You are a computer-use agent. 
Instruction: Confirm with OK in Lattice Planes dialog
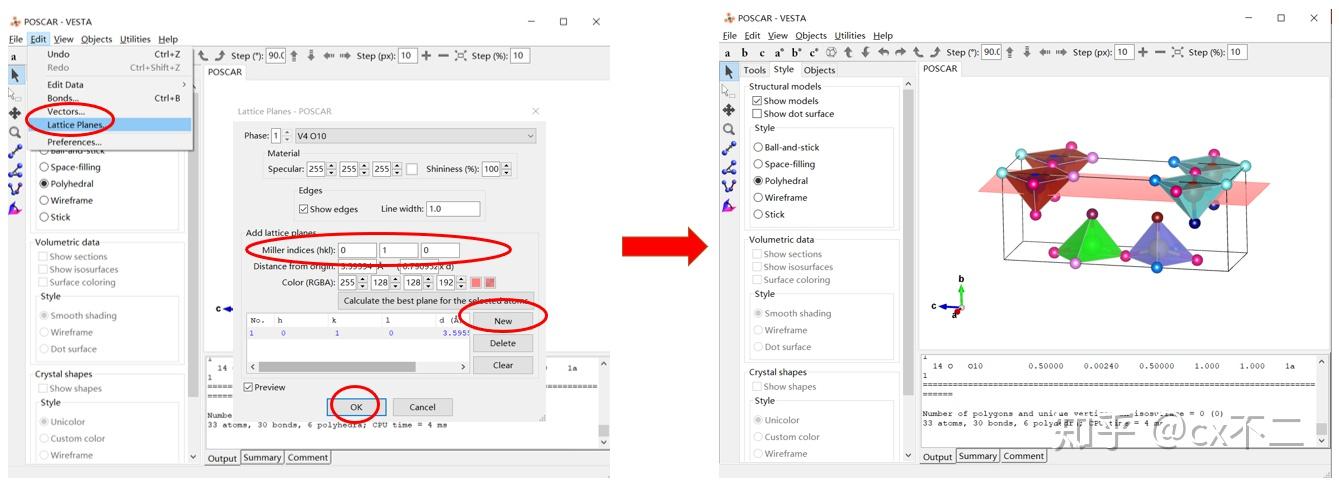click(x=356, y=407)
